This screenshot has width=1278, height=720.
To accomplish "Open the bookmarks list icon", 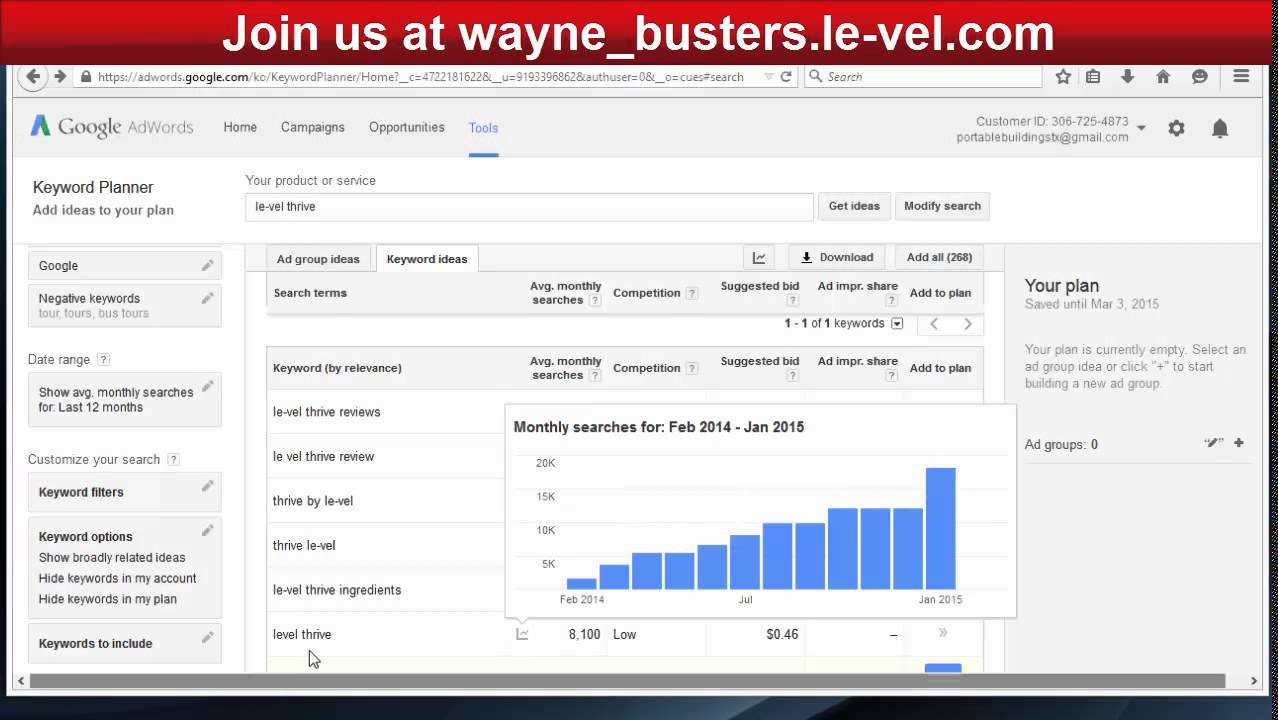I will click(1093, 77).
